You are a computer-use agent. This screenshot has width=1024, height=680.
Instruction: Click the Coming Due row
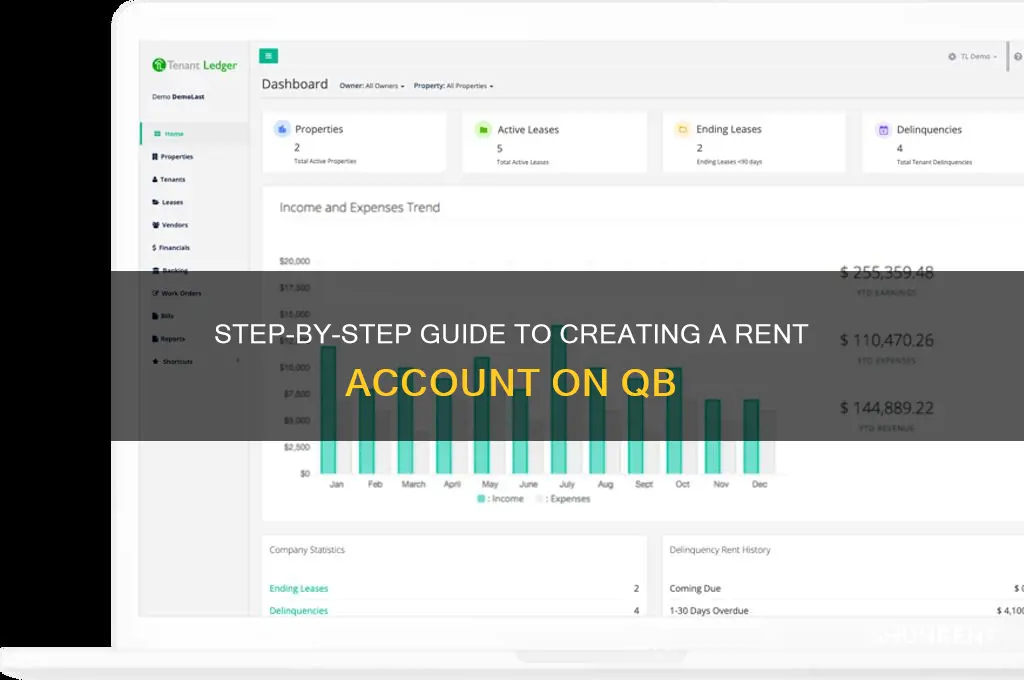pyautogui.click(x=846, y=589)
